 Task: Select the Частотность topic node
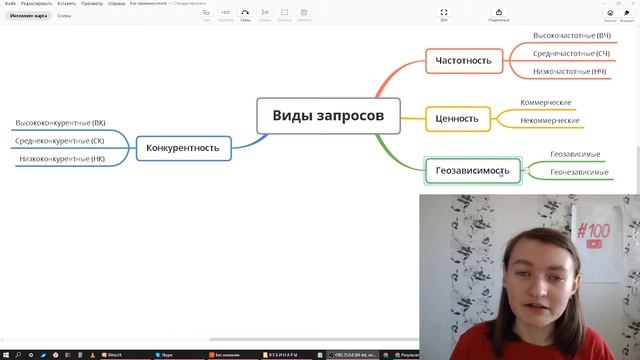(x=464, y=61)
